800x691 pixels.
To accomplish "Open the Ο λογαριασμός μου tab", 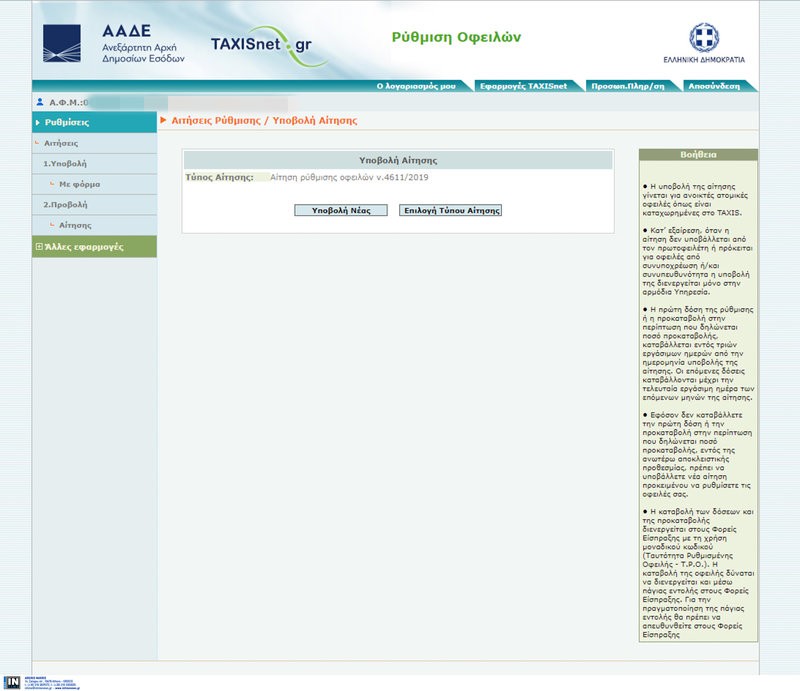I will pyautogui.click(x=415, y=86).
